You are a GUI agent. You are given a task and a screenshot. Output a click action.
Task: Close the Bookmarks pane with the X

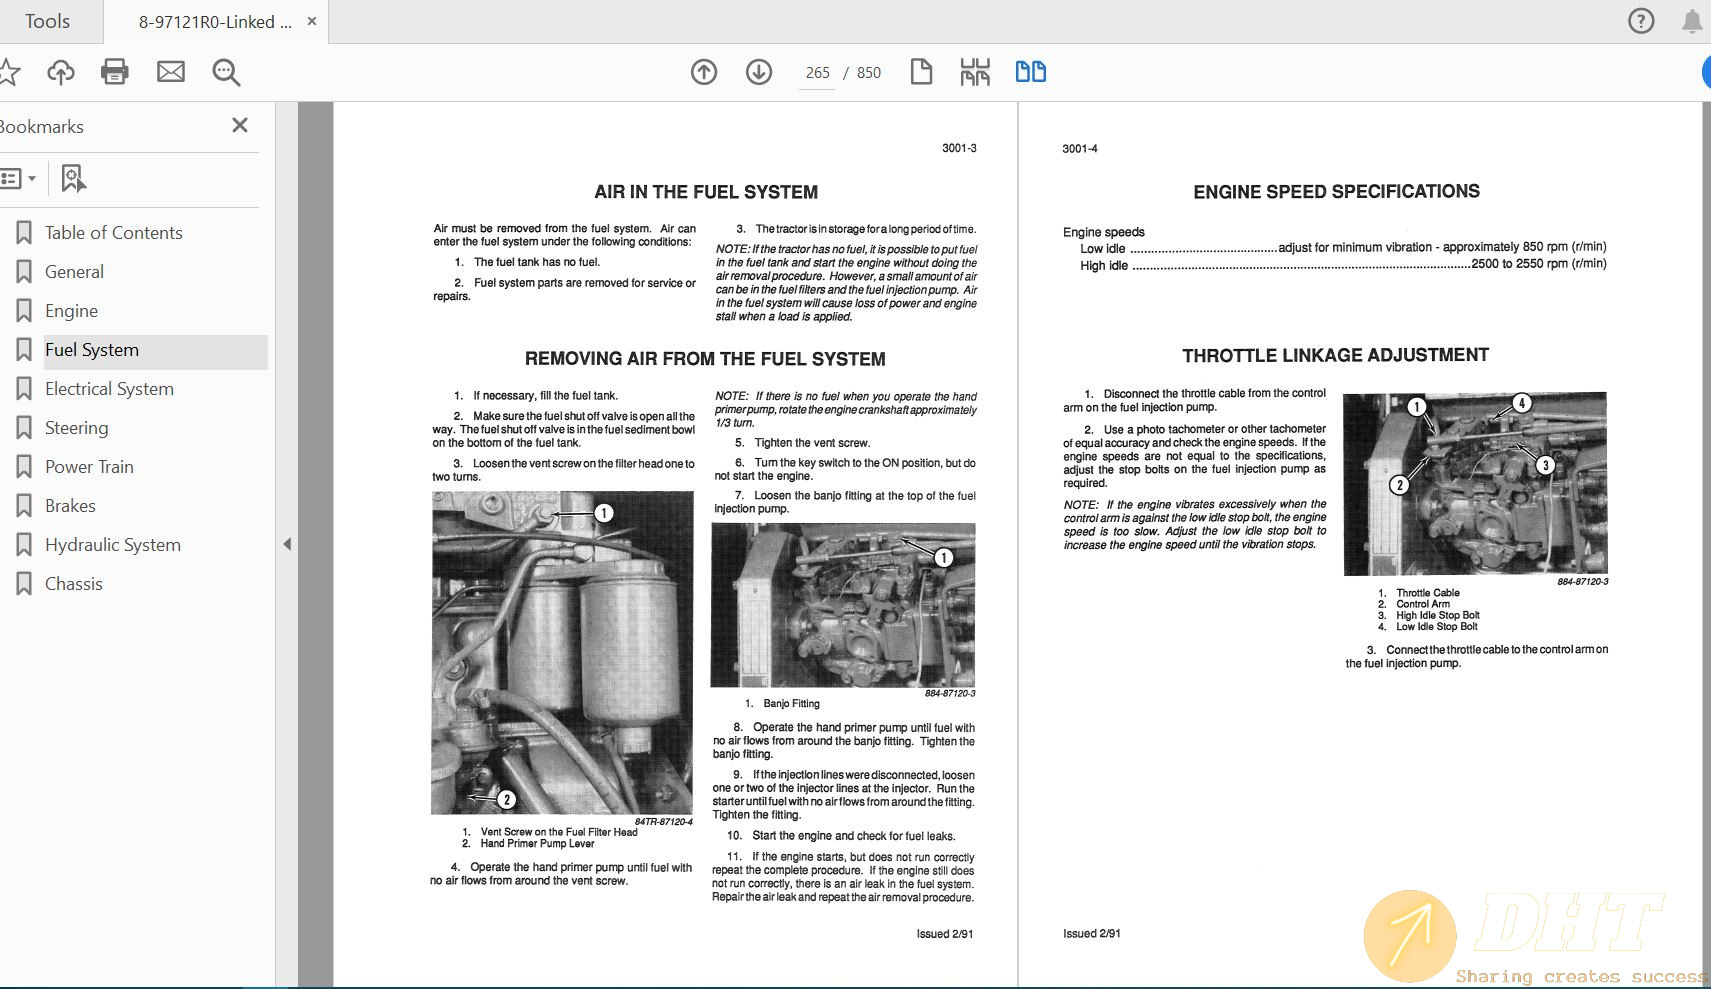(239, 125)
